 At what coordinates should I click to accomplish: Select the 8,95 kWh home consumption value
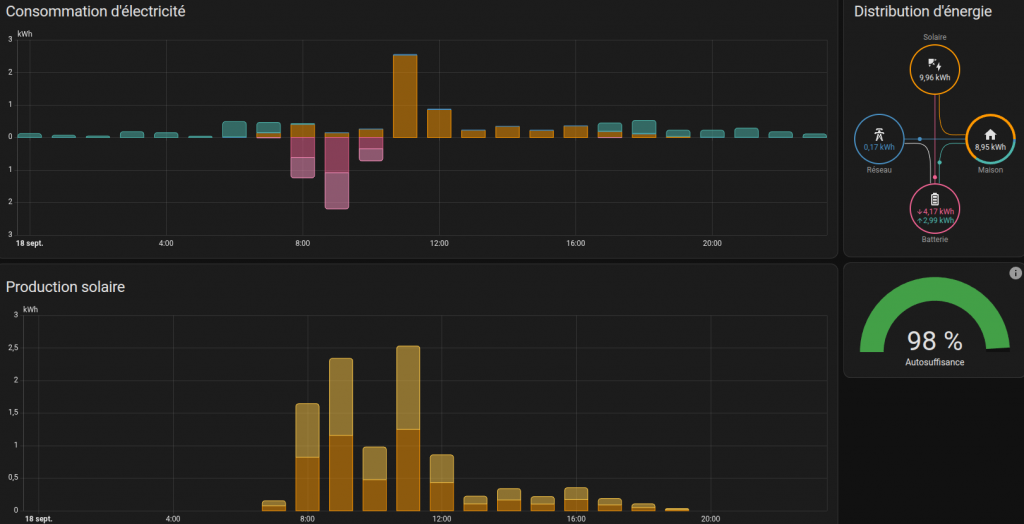pyautogui.click(x=990, y=146)
